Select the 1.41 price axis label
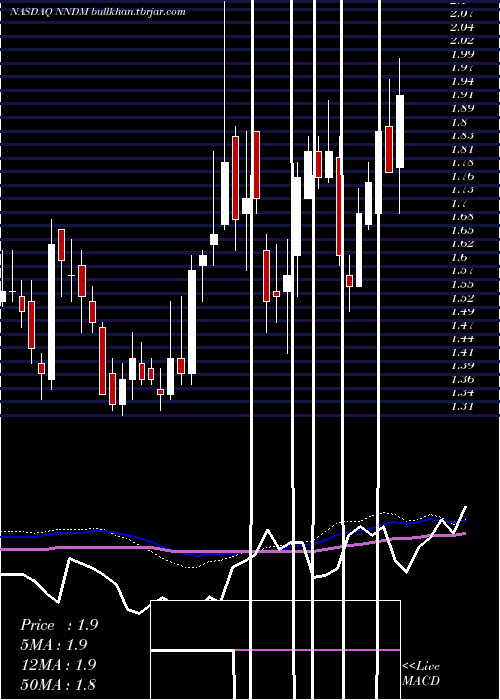This screenshot has height=700, width=500. click(x=462, y=352)
